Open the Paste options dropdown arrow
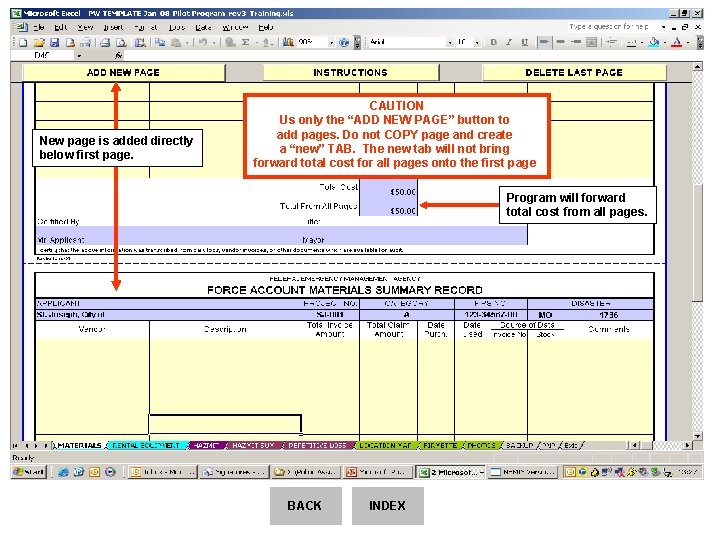 187,43
